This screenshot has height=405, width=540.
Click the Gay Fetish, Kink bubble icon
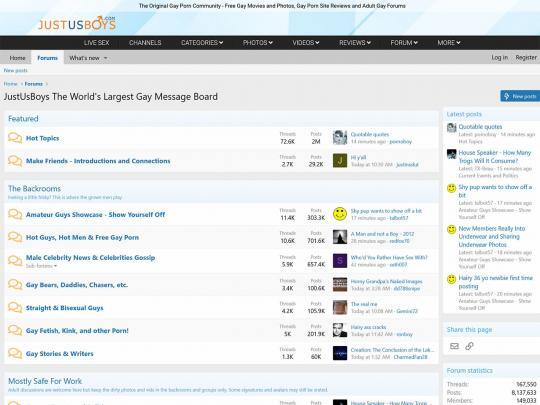click(15, 330)
